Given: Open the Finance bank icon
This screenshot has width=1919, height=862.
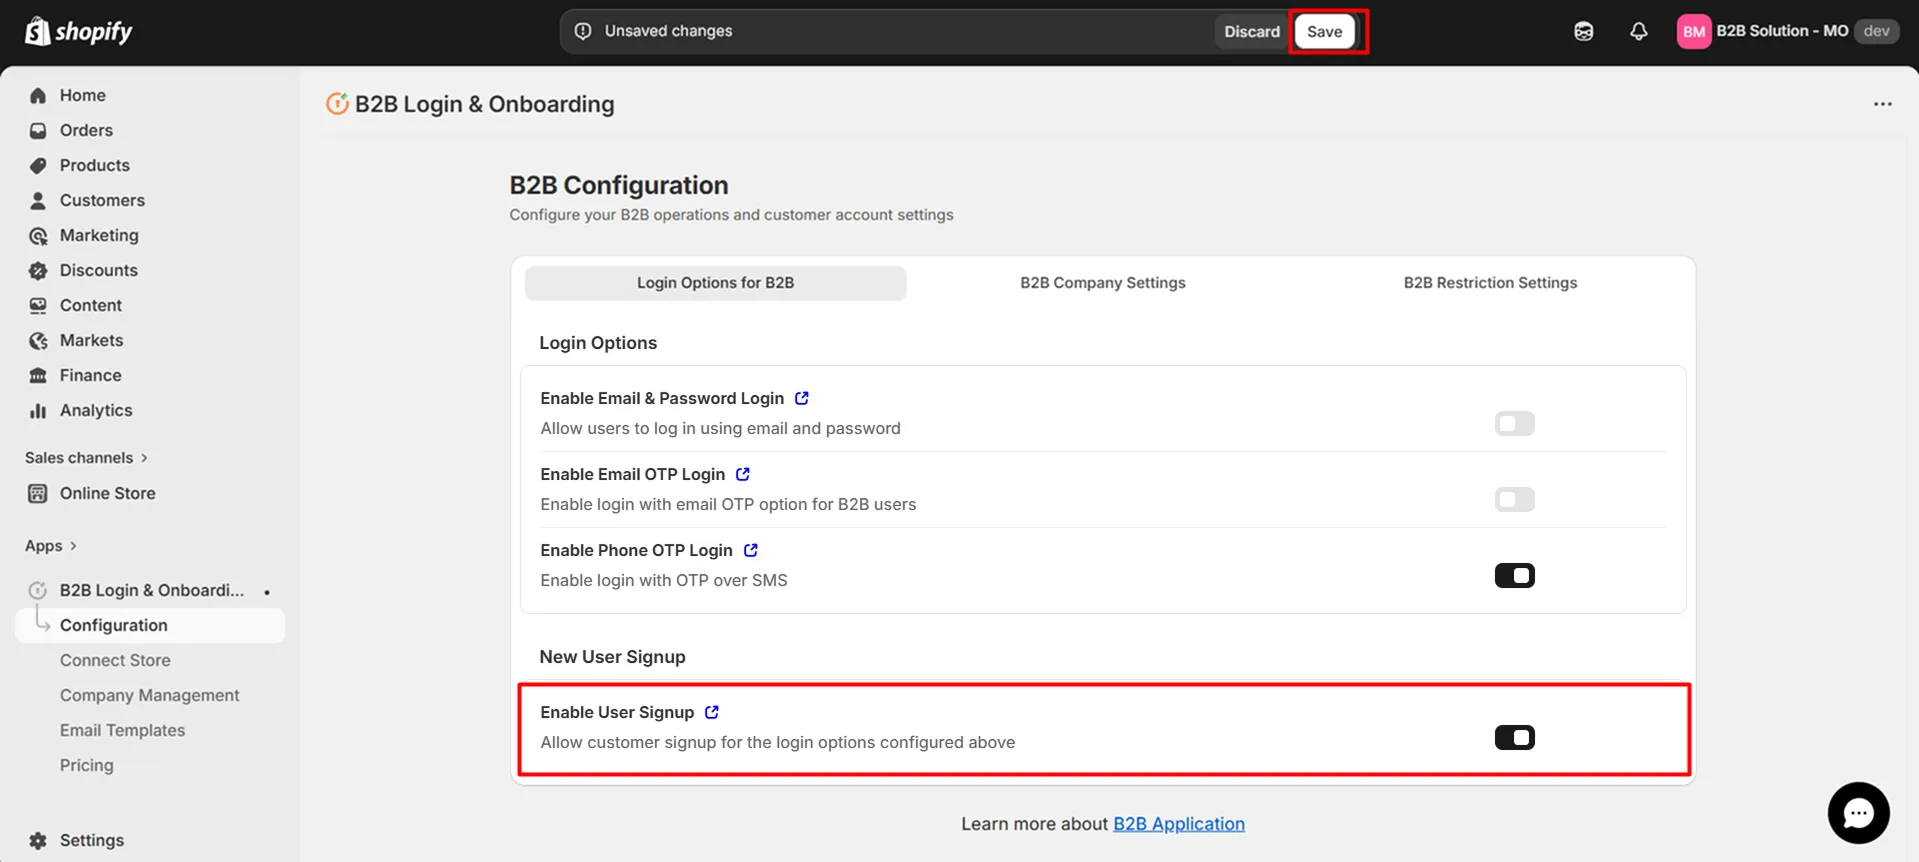Looking at the screenshot, I should pyautogui.click(x=38, y=375).
